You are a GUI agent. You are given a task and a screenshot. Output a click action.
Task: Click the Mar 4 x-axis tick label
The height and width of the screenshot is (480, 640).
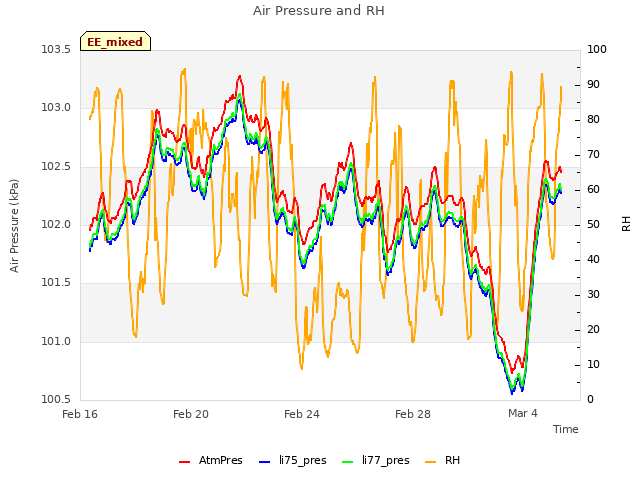(523, 413)
